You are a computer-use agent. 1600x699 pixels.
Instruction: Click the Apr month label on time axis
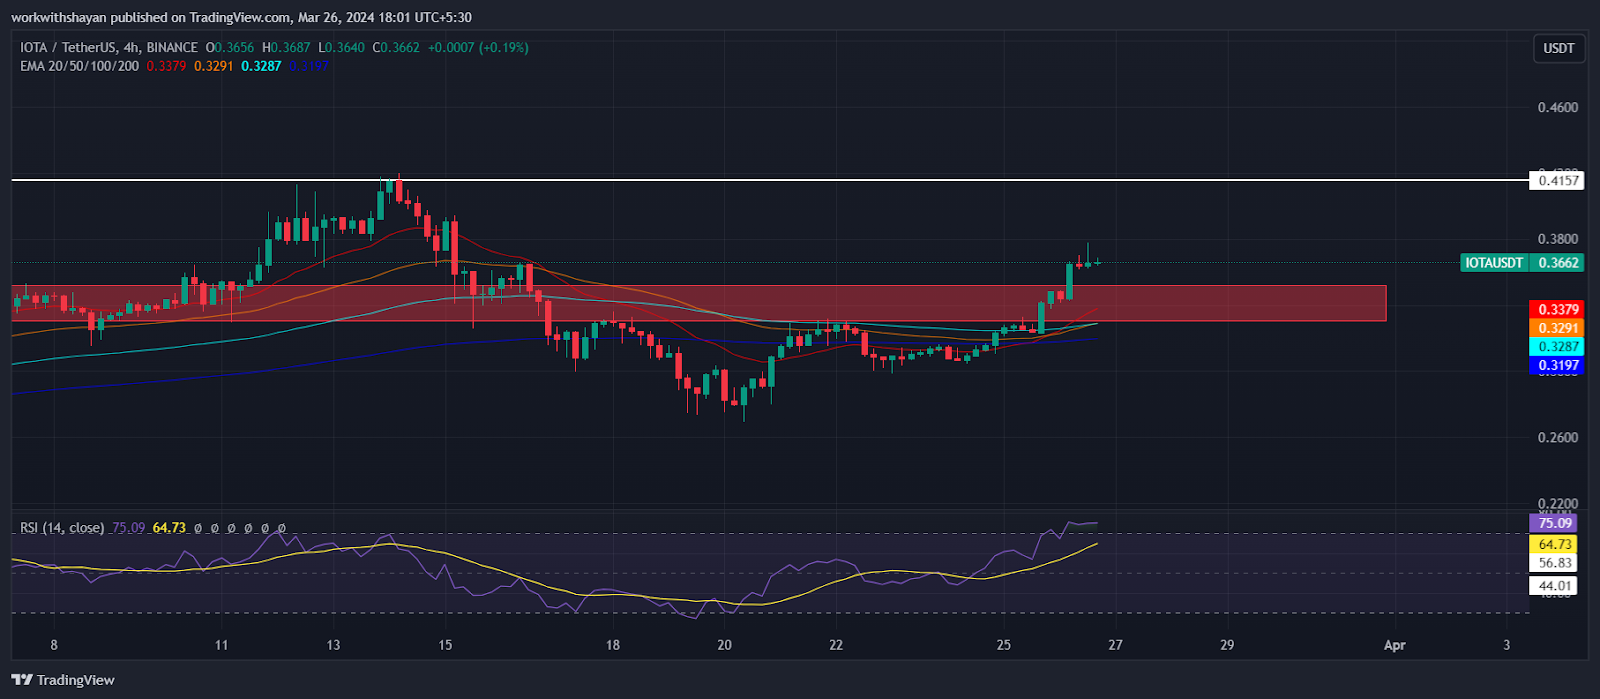(1394, 645)
